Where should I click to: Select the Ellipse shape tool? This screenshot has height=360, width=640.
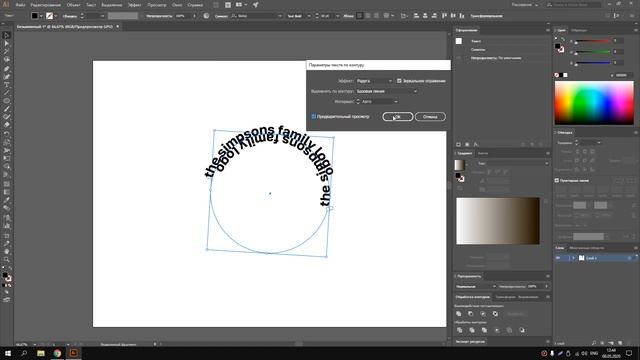click(x=7, y=101)
